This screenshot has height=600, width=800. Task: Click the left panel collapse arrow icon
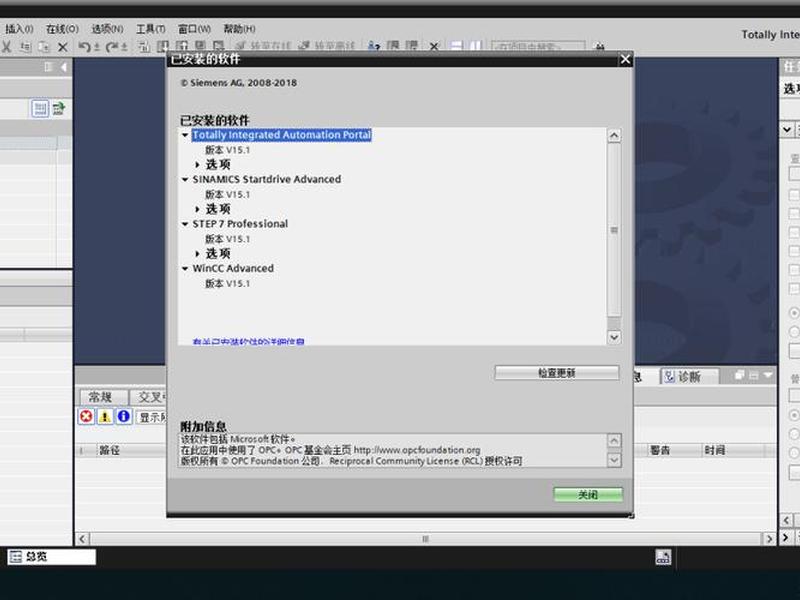(x=64, y=67)
